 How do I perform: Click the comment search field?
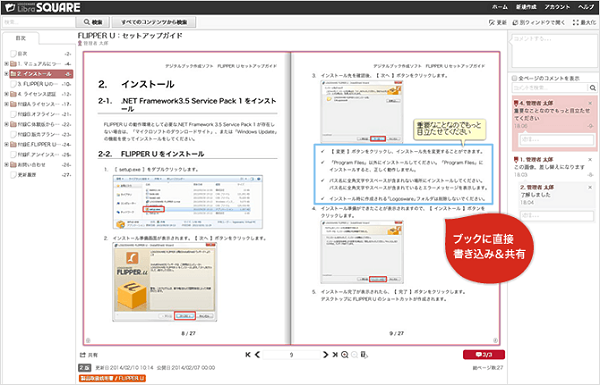pyautogui.click(x=550, y=88)
